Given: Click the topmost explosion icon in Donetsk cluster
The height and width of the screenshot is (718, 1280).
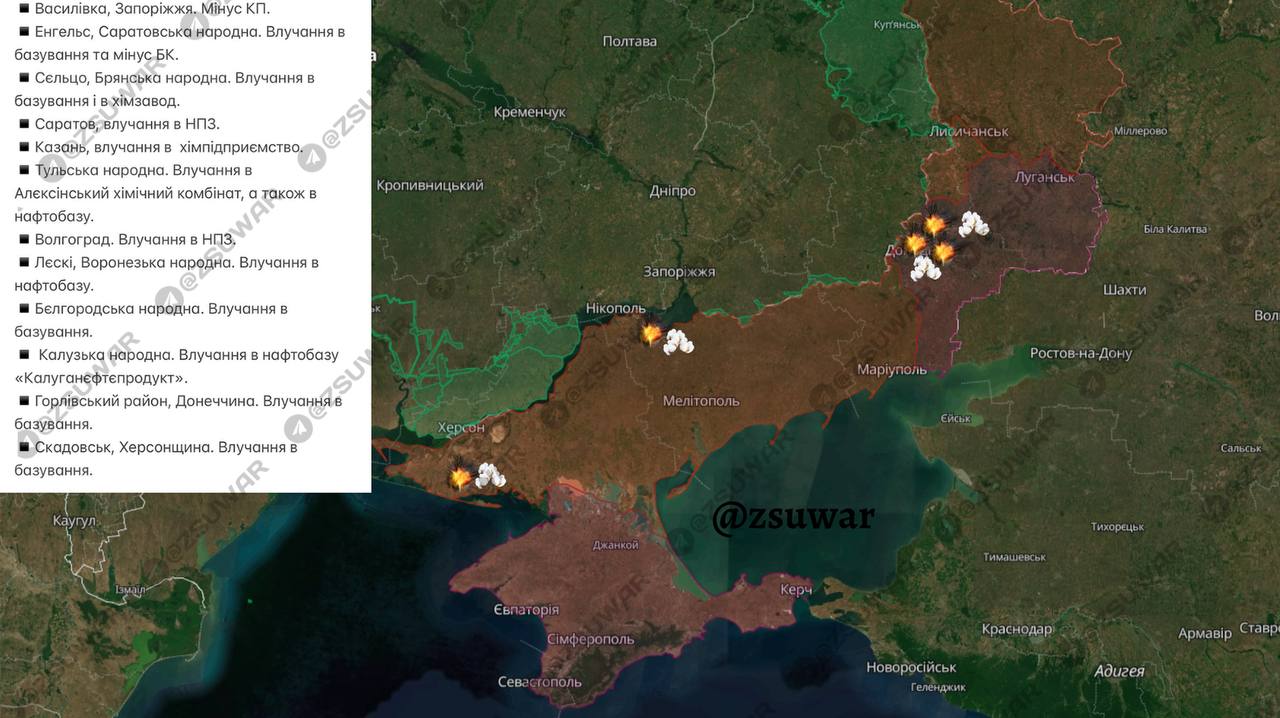Looking at the screenshot, I should point(935,225).
